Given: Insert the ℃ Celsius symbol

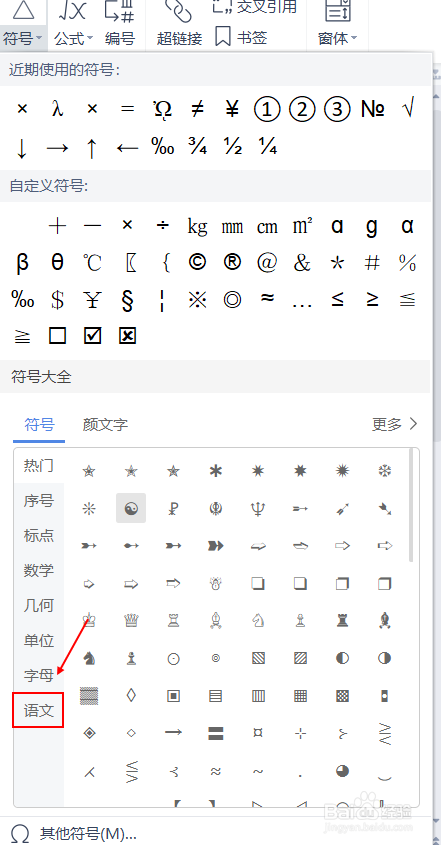Looking at the screenshot, I should 92,262.
